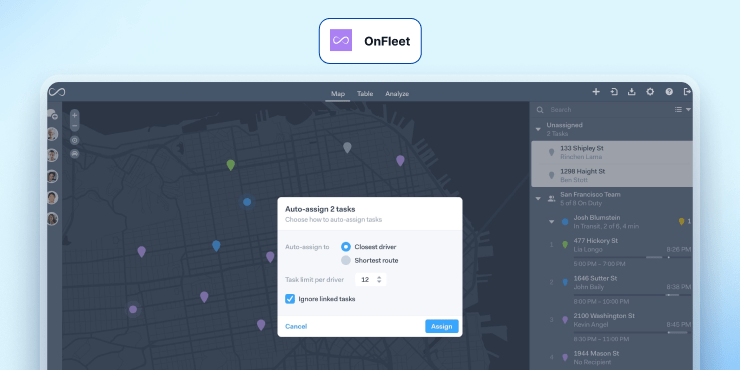
Task: Switch to the Analyze tab
Action: pos(397,94)
